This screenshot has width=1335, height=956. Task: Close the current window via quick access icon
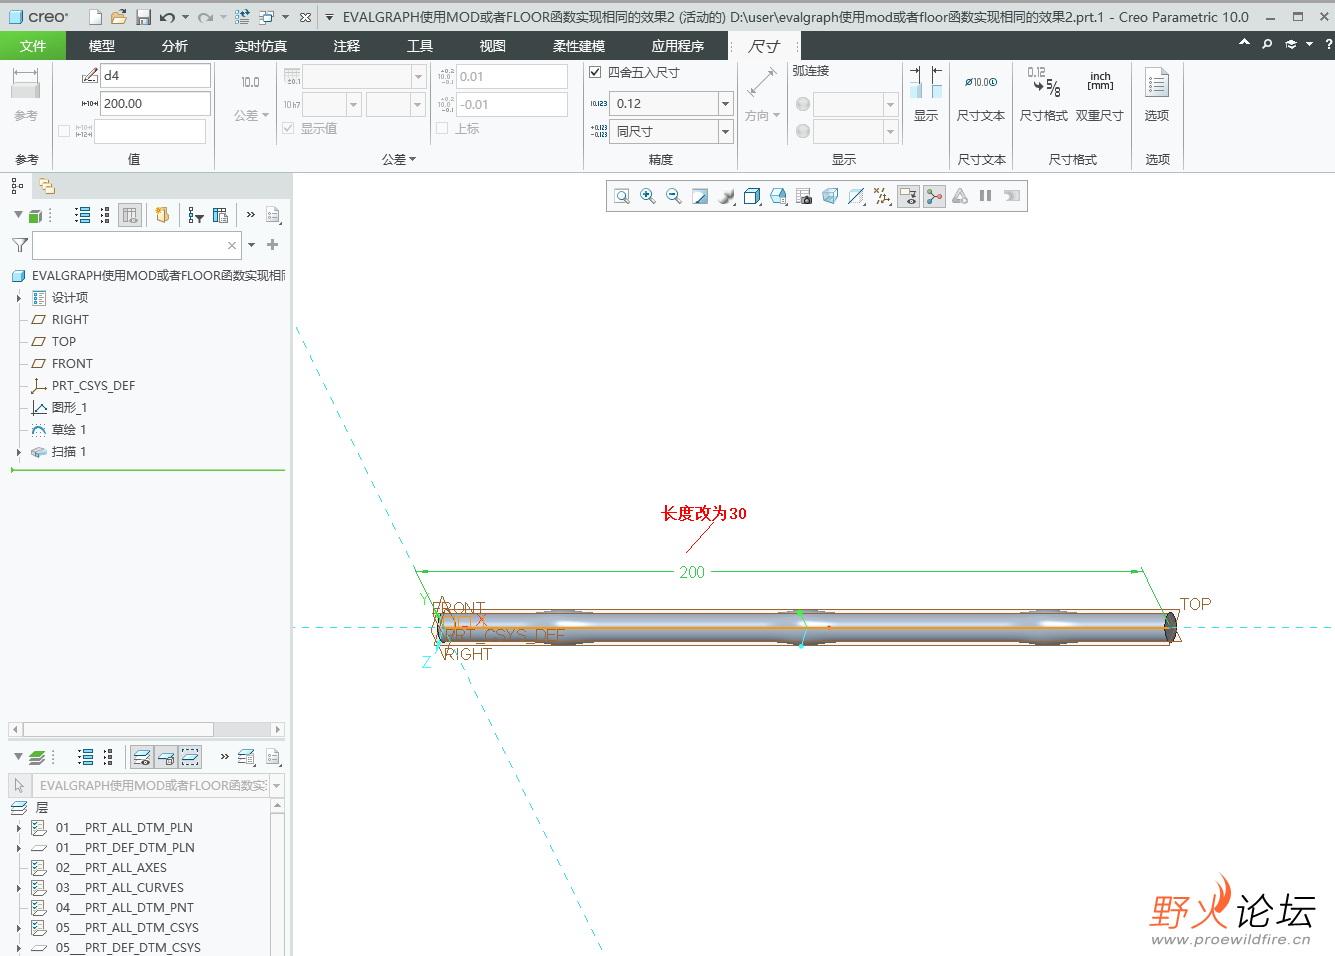tap(305, 17)
